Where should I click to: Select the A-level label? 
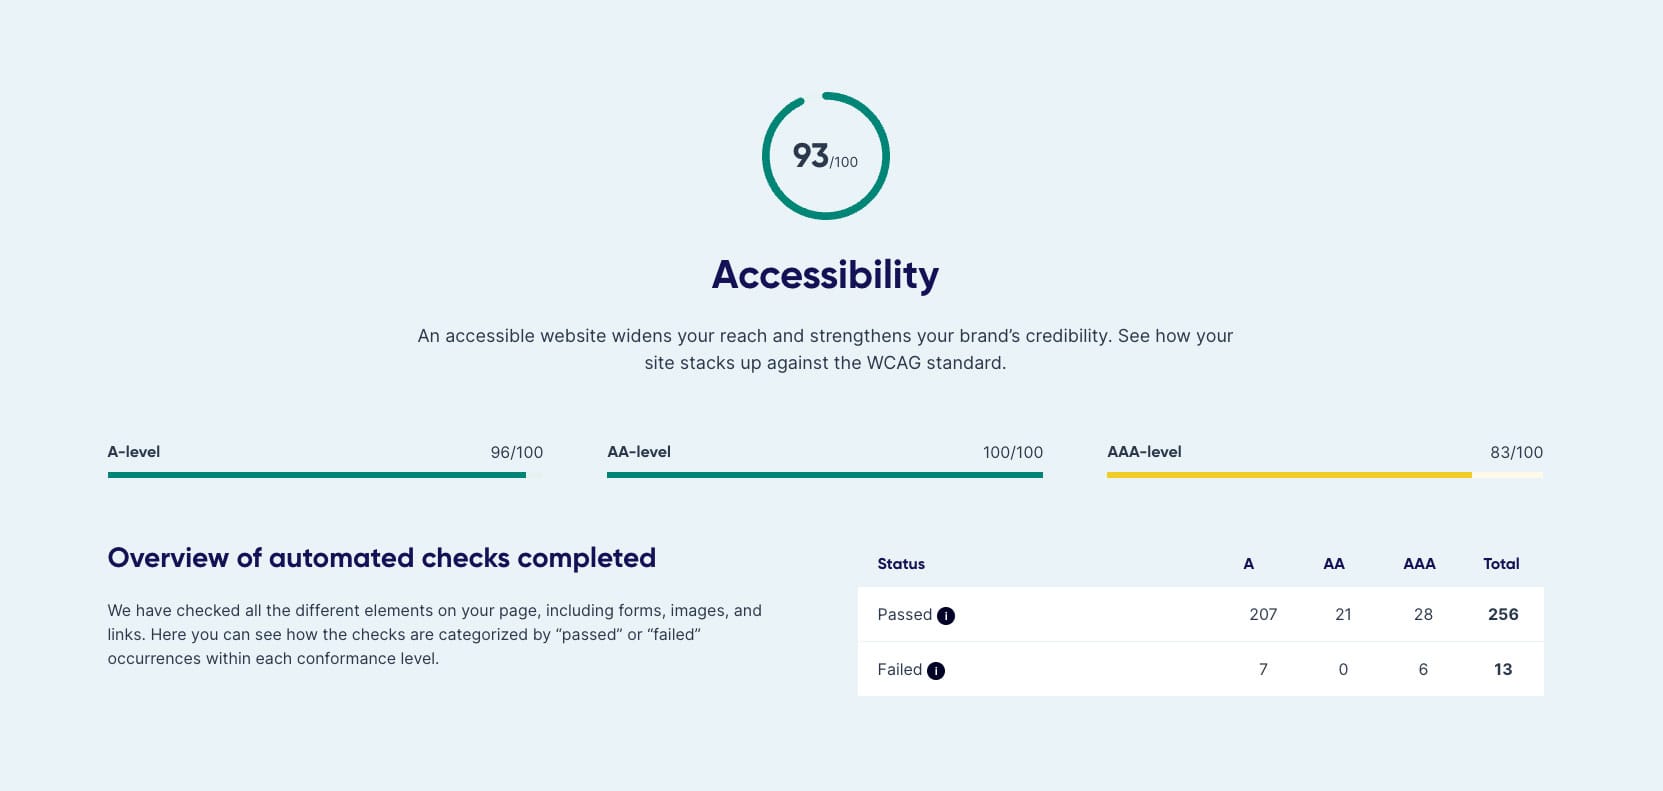(134, 452)
